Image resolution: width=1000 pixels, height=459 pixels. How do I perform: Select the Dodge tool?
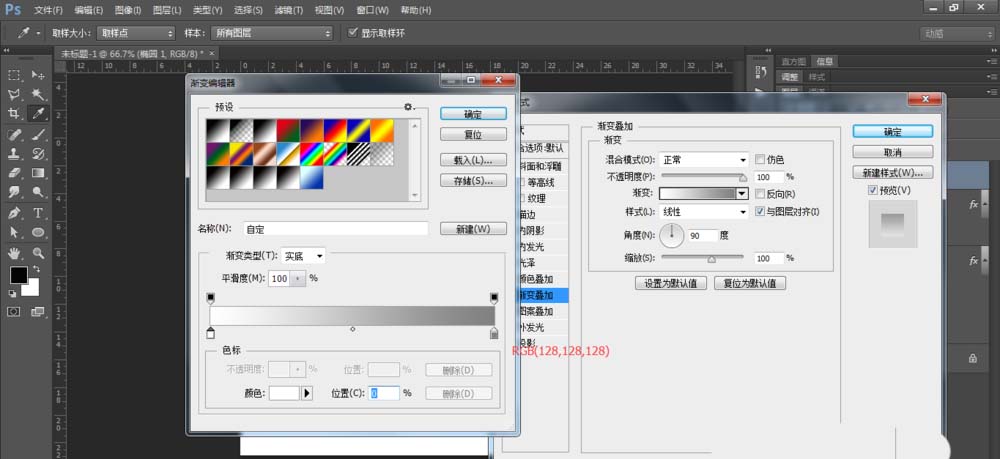point(38,191)
